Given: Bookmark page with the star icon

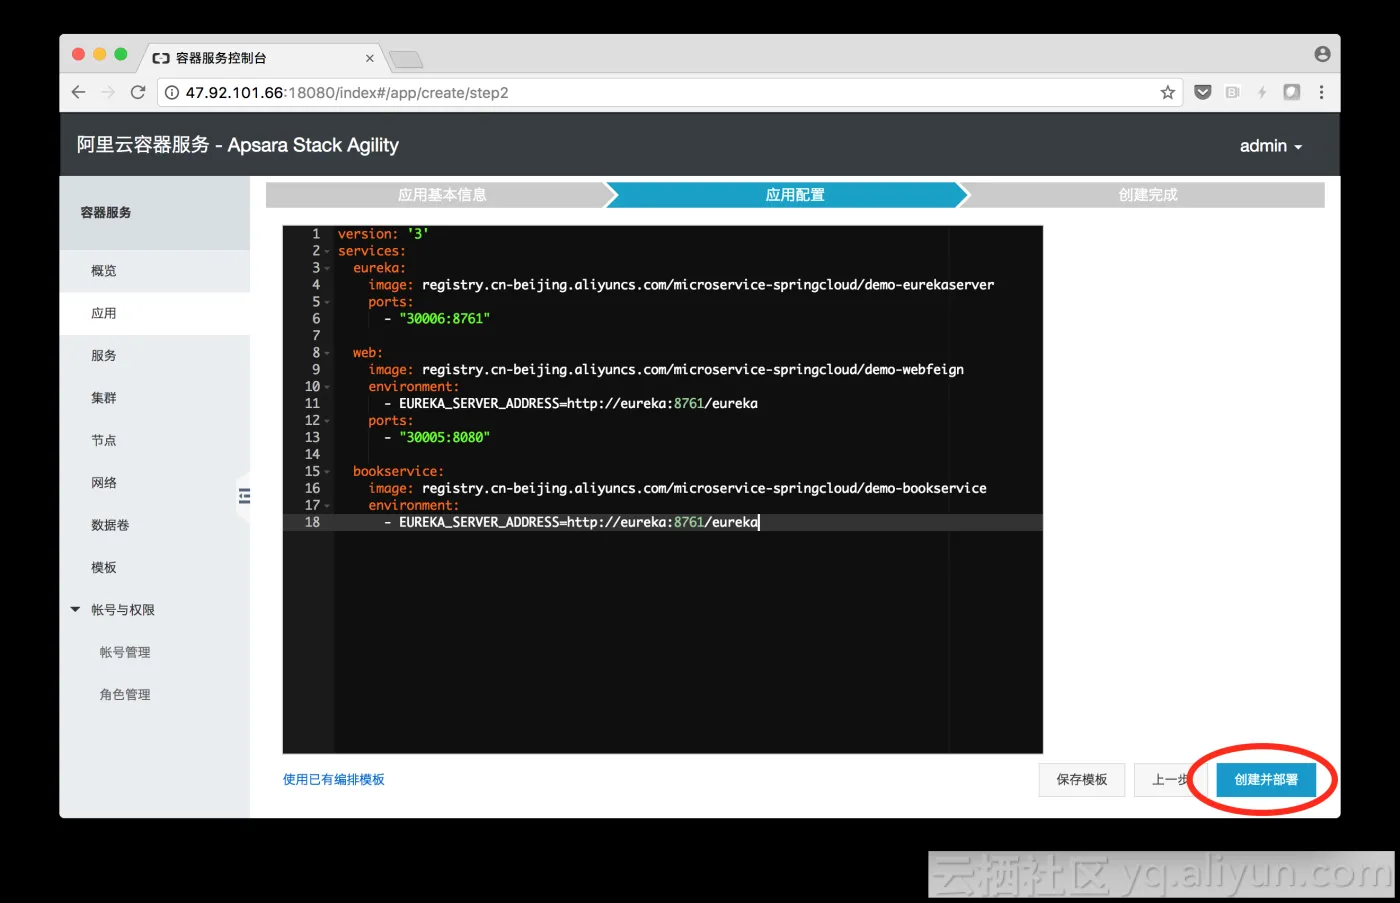Looking at the screenshot, I should coord(1167,92).
